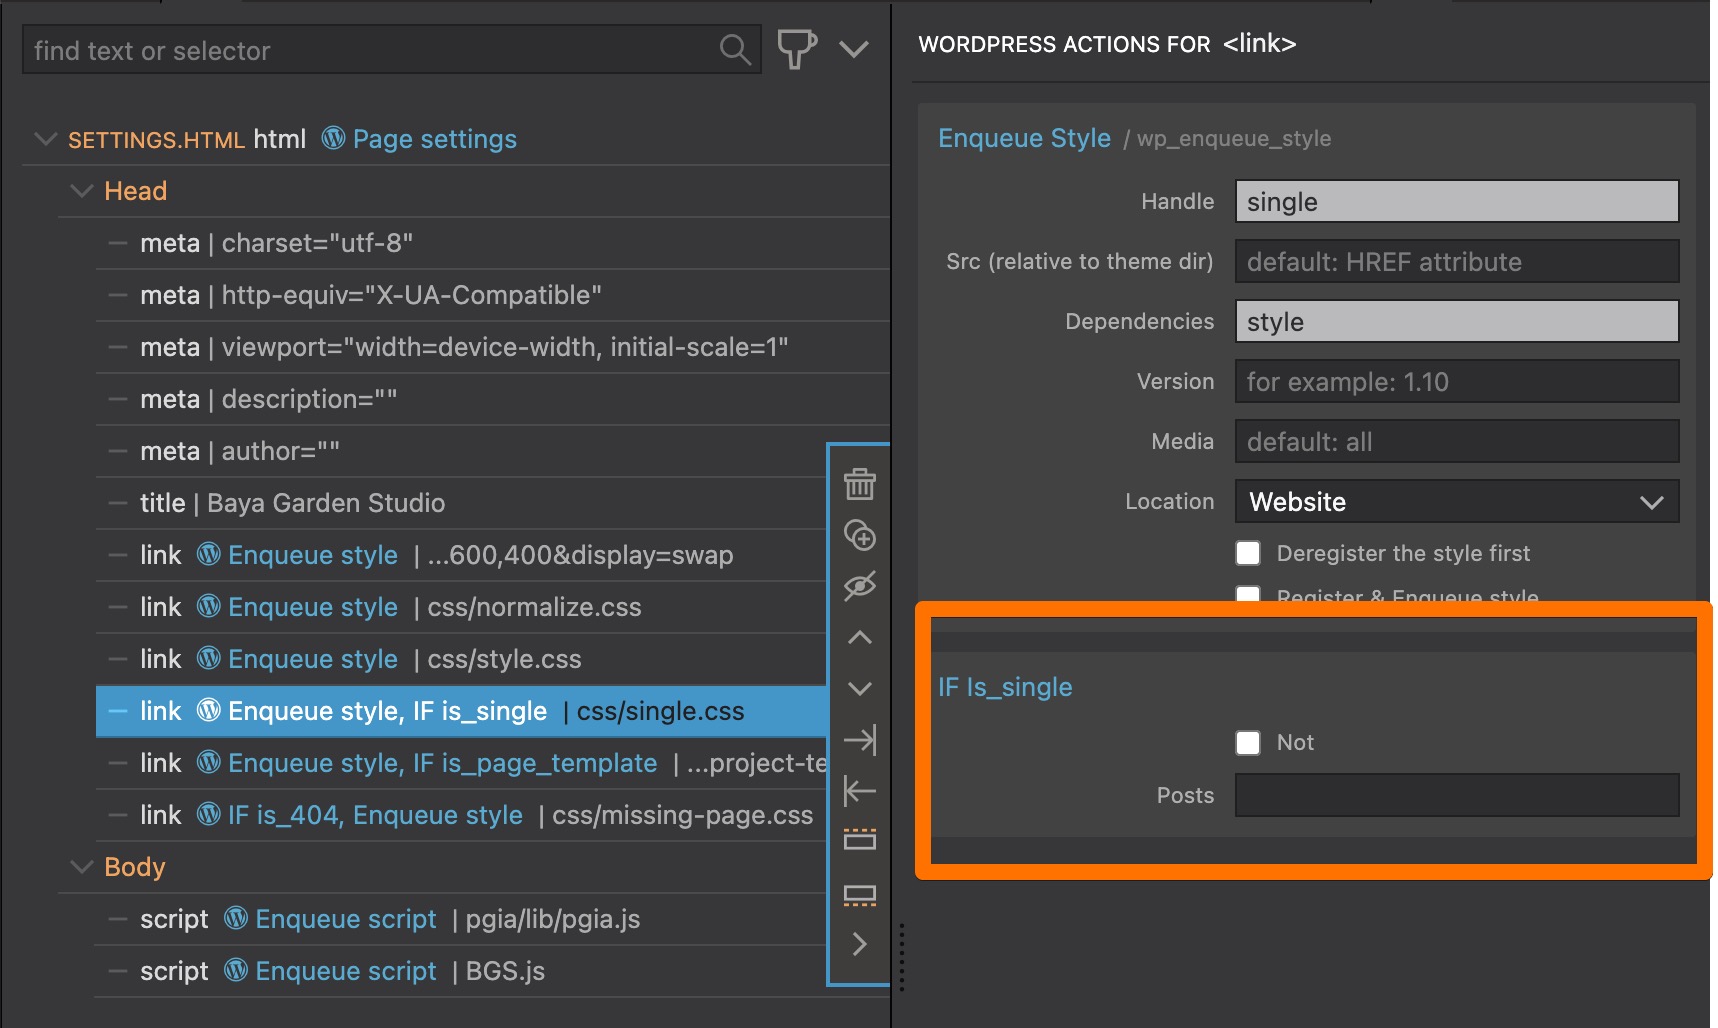Click Enqueue style link for css/style.css
This screenshot has height=1028, width=1718.
(313, 659)
